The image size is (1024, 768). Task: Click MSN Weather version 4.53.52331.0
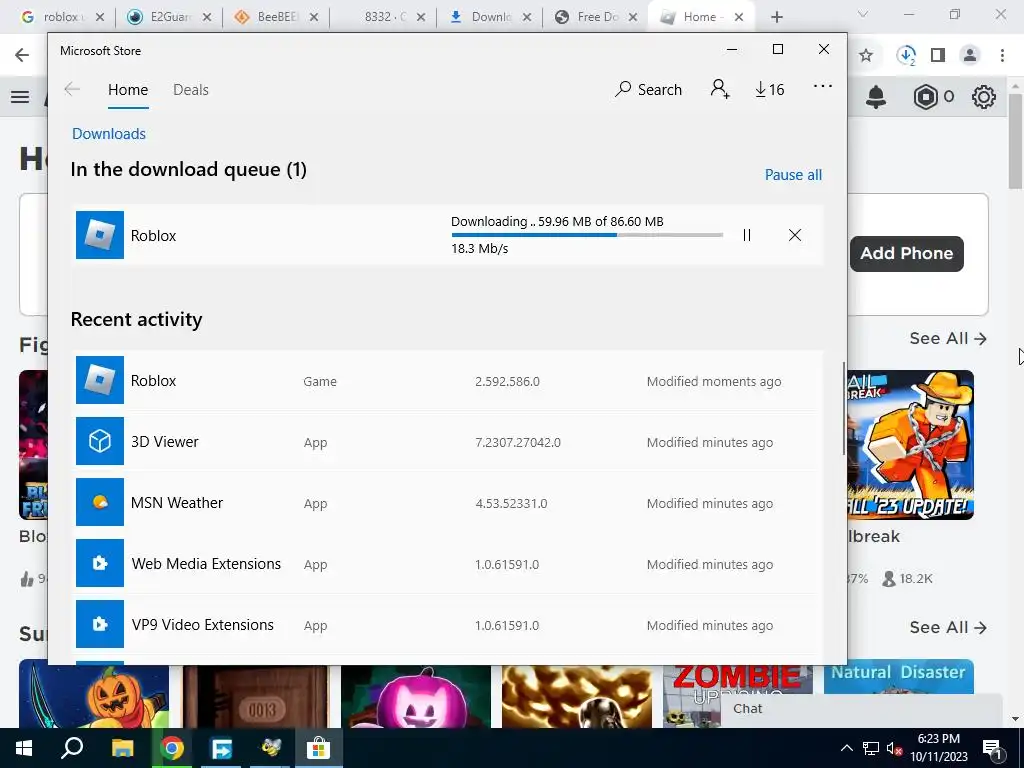511,504
